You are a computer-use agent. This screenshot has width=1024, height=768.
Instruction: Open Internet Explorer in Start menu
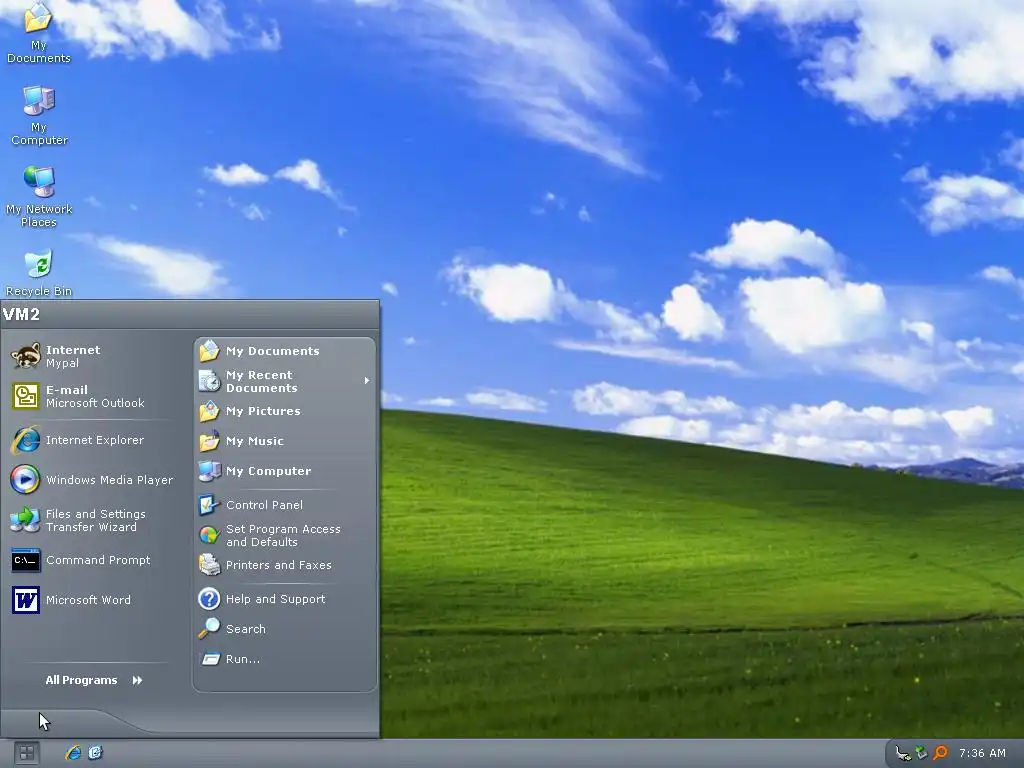tap(91, 440)
